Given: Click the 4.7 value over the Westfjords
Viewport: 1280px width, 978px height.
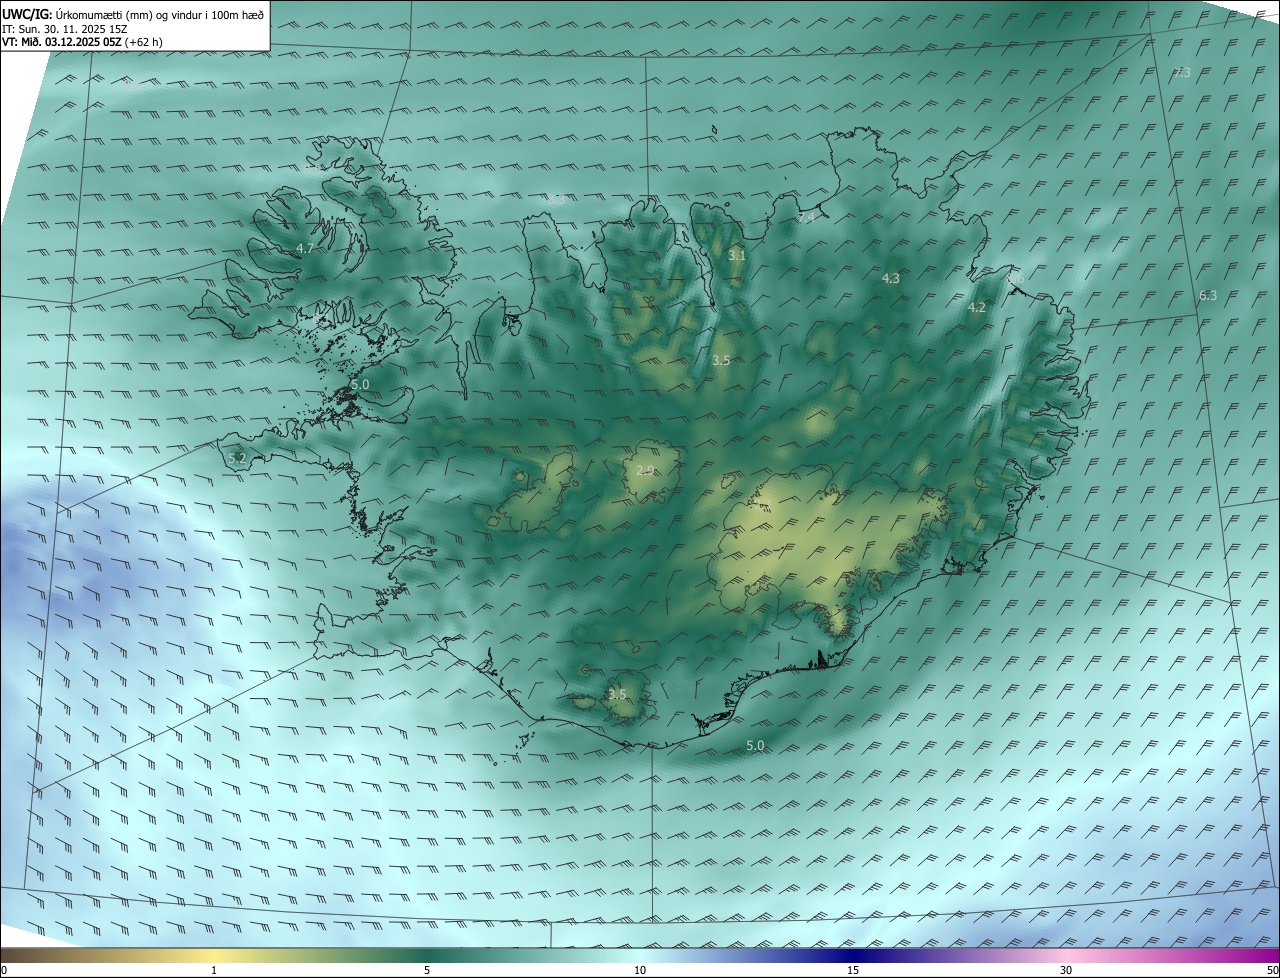Looking at the screenshot, I should [305, 248].
